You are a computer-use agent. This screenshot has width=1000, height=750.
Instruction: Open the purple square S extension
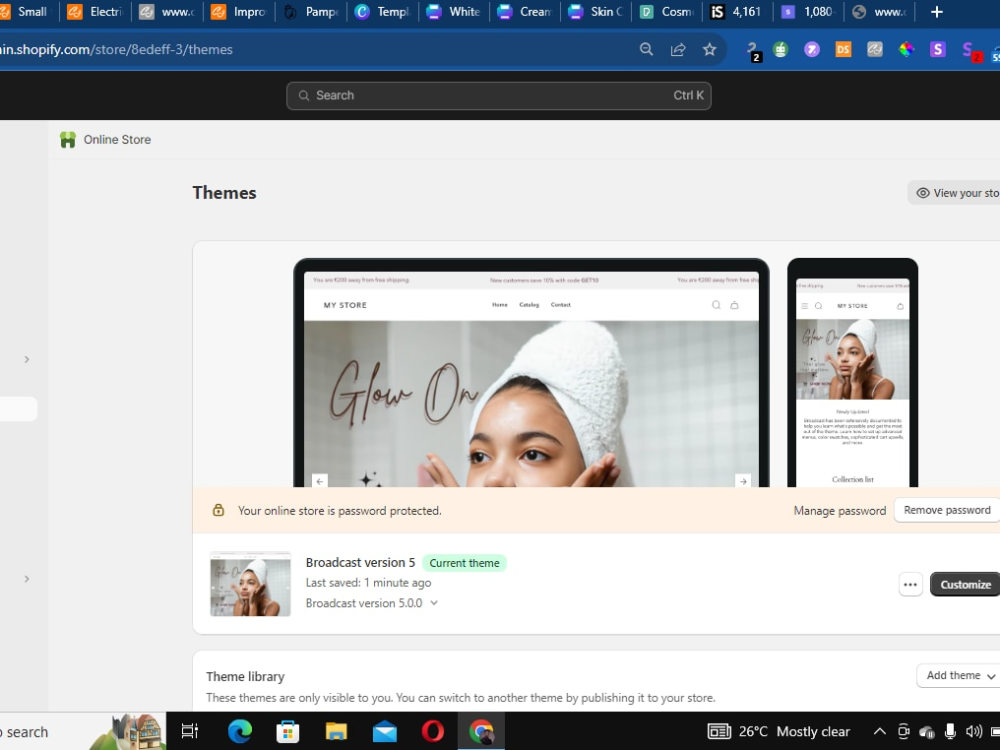click(x=938, y=49)
